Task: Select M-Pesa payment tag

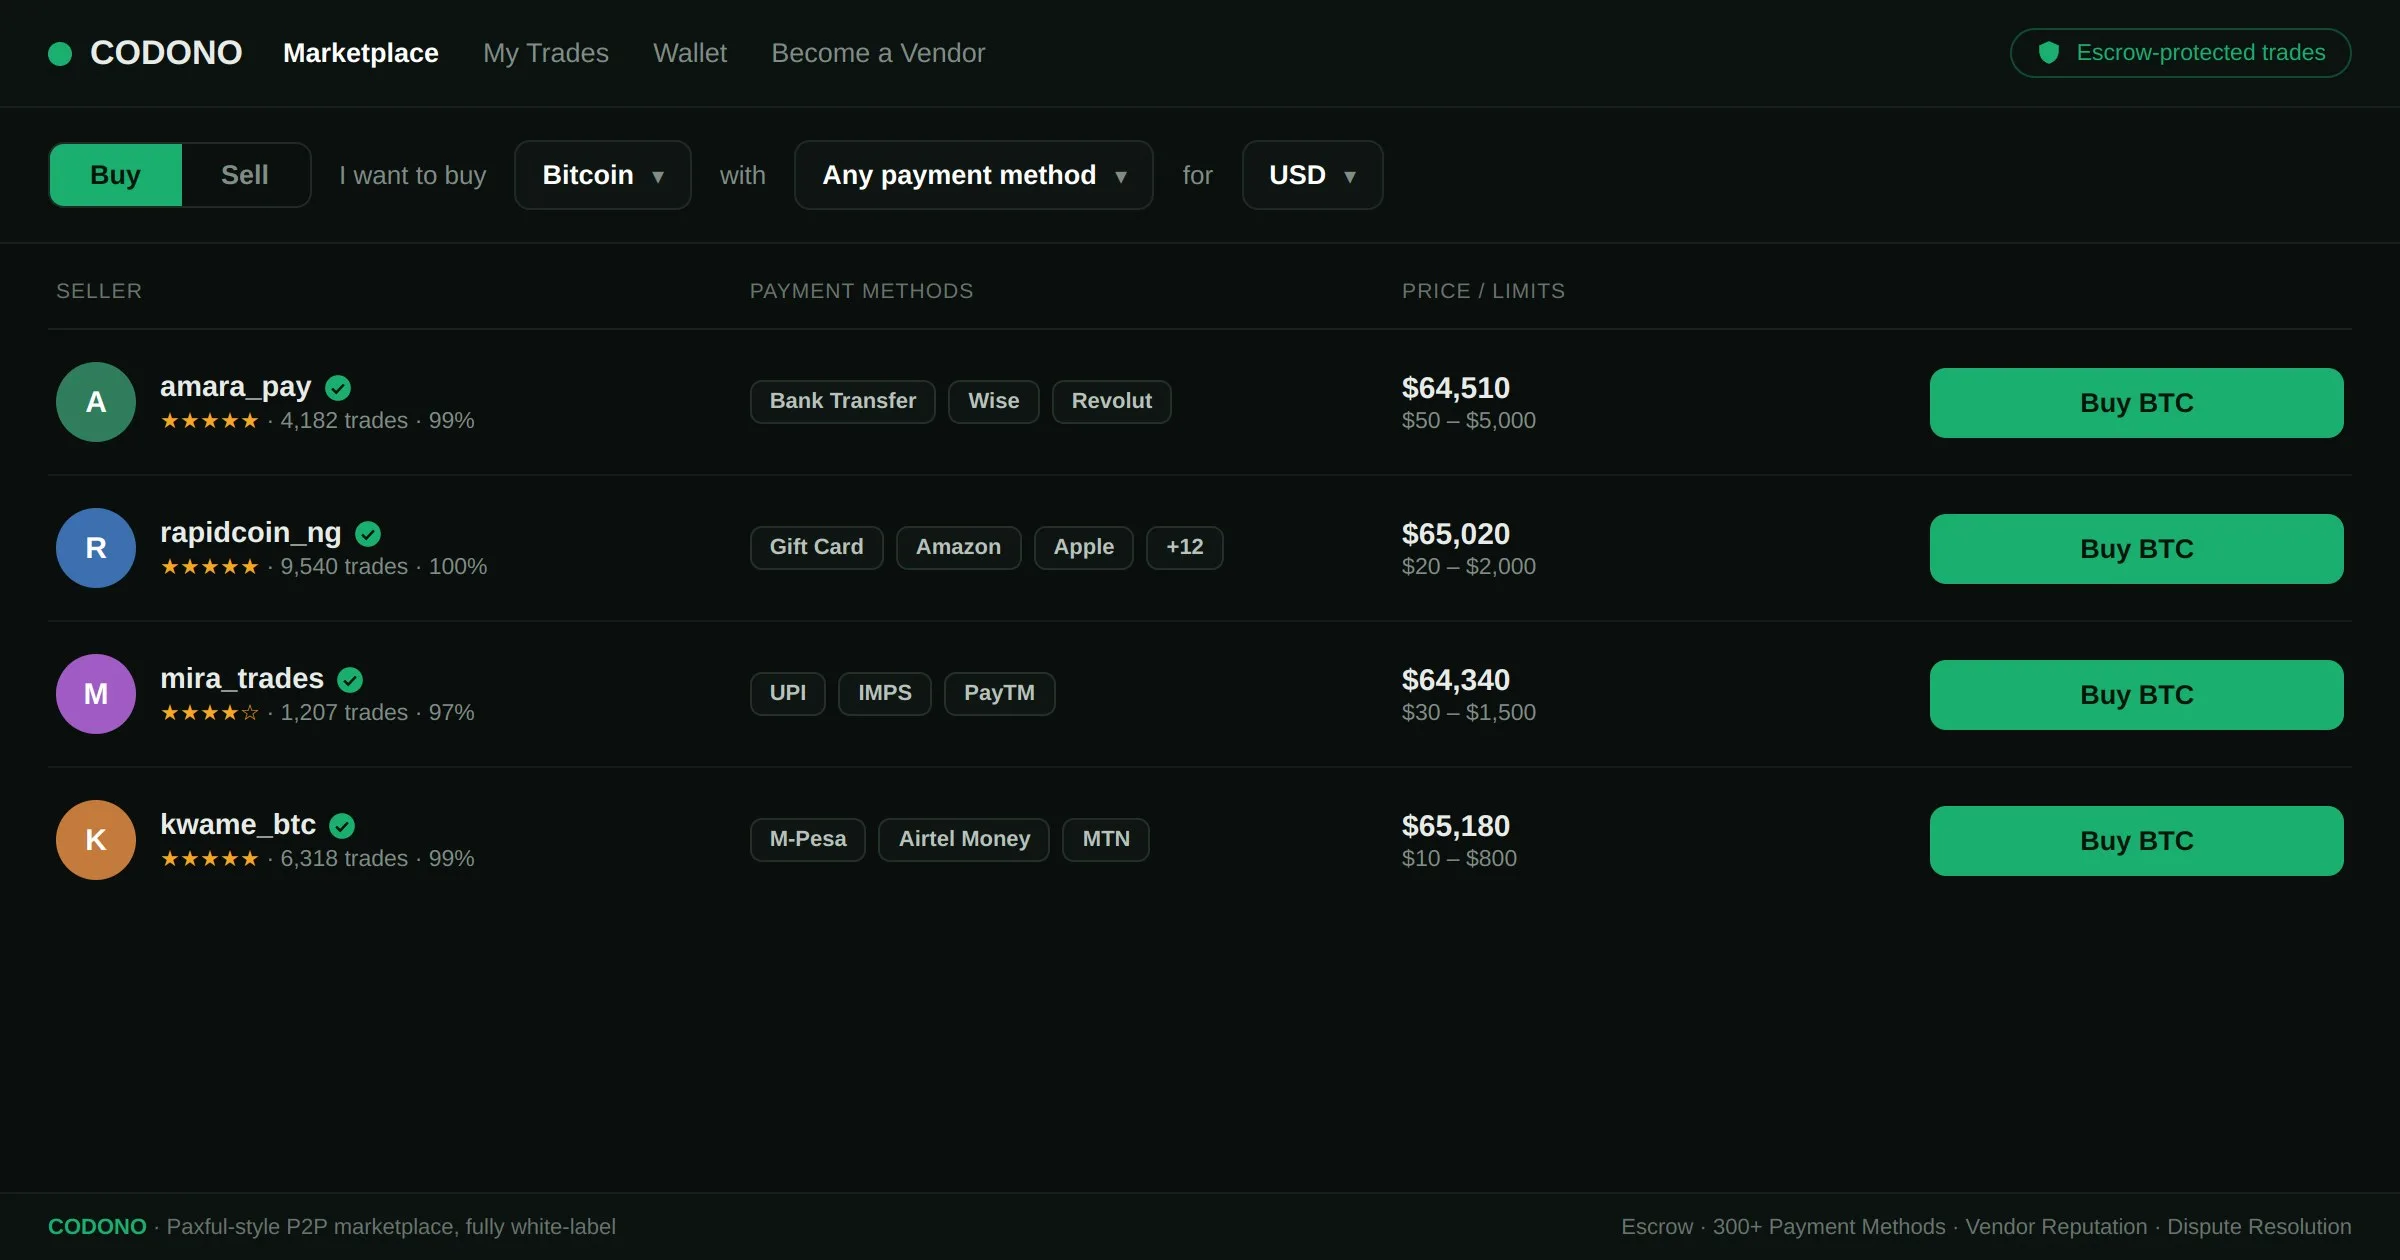Action: pos(808,840)
